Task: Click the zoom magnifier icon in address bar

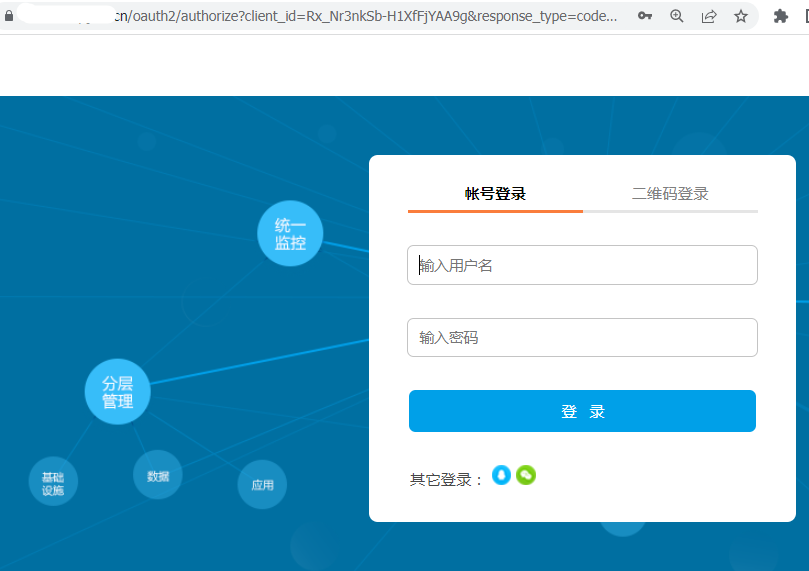Action: coord(677,16)
